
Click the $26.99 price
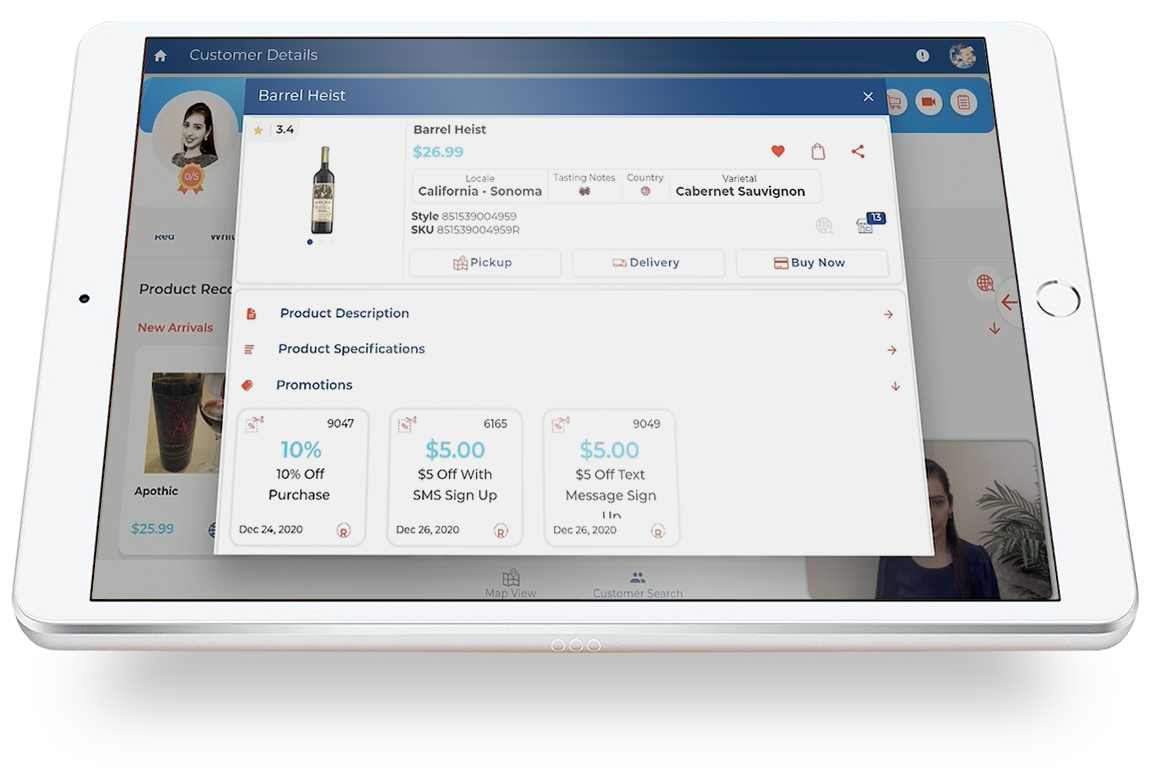click(x=438, y=152)
